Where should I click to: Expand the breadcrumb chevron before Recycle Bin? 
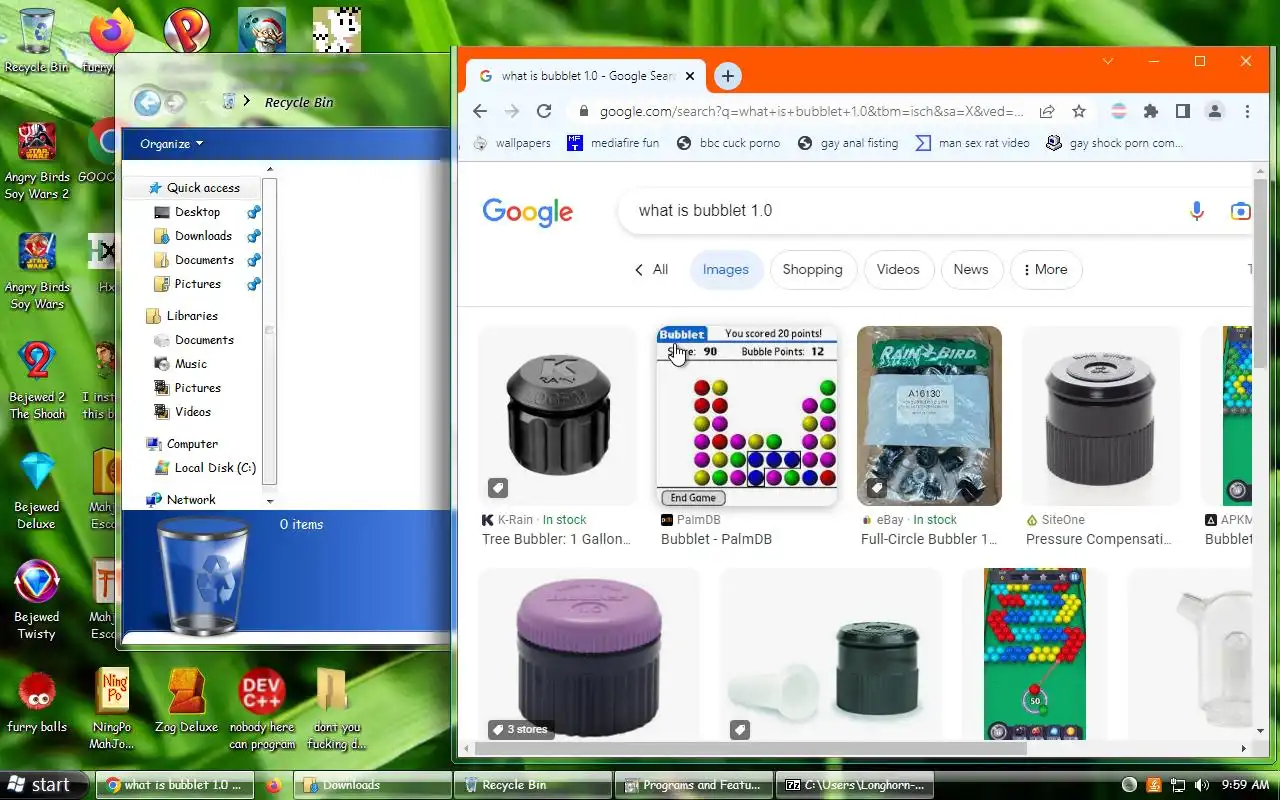click(247, 102)
